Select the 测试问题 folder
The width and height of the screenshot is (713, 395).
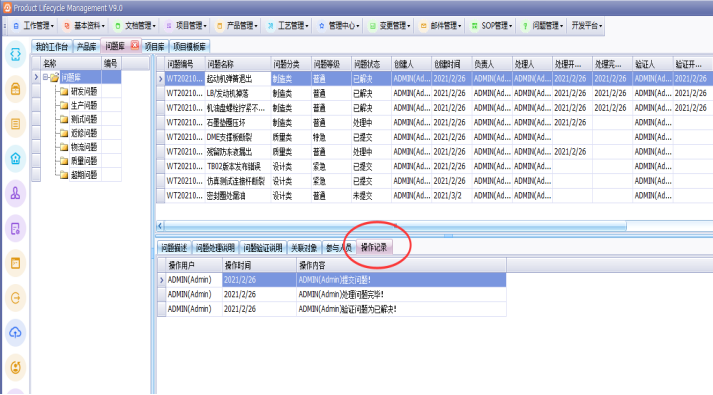(x=84, y=119)
